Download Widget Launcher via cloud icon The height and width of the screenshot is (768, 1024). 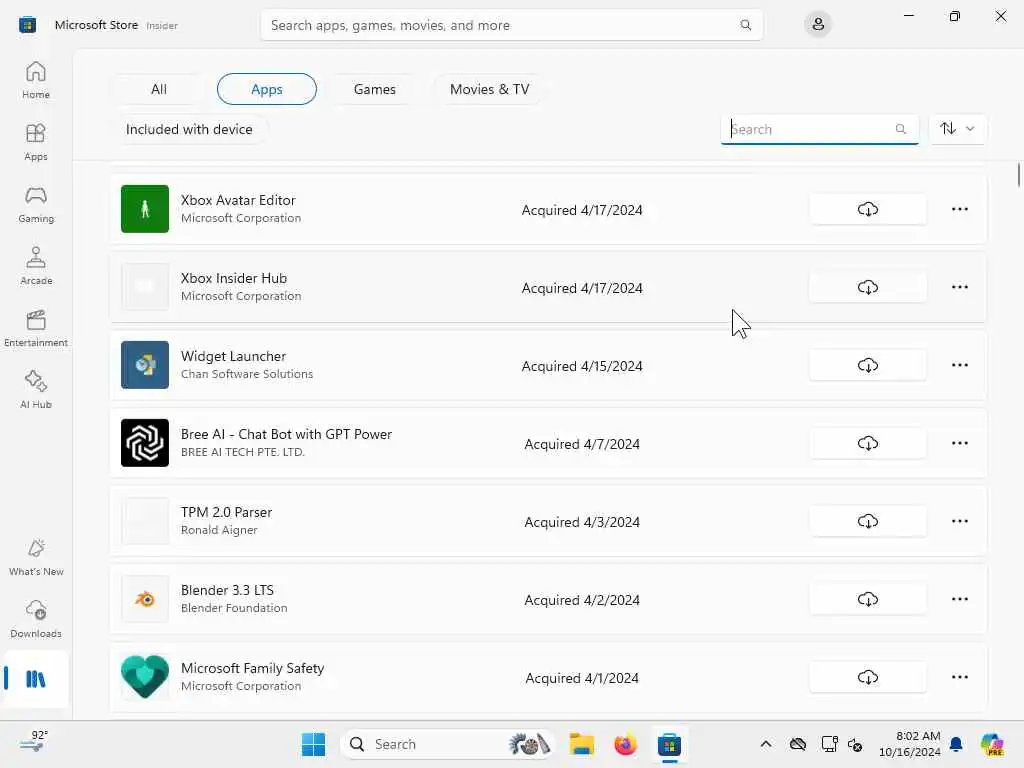click(867, 365)
